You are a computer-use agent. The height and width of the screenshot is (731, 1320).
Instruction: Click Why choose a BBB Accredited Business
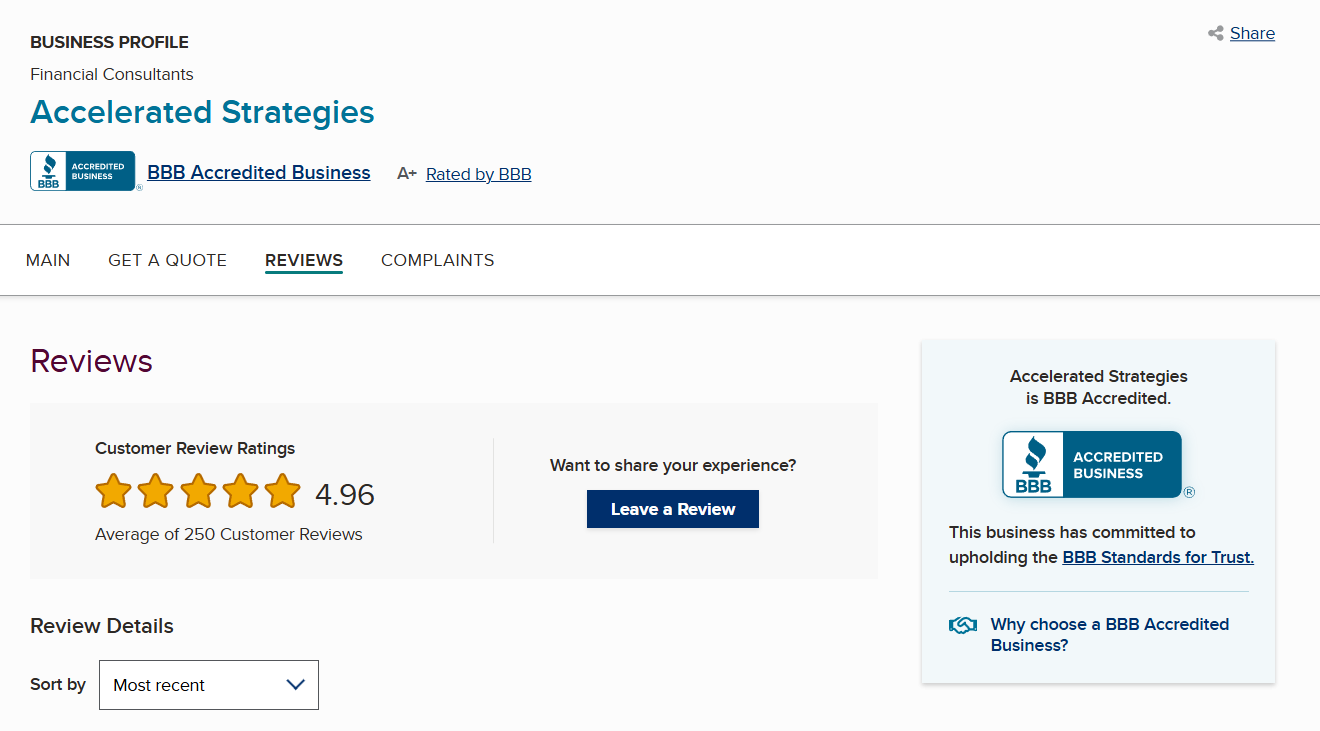point(1109,635)
